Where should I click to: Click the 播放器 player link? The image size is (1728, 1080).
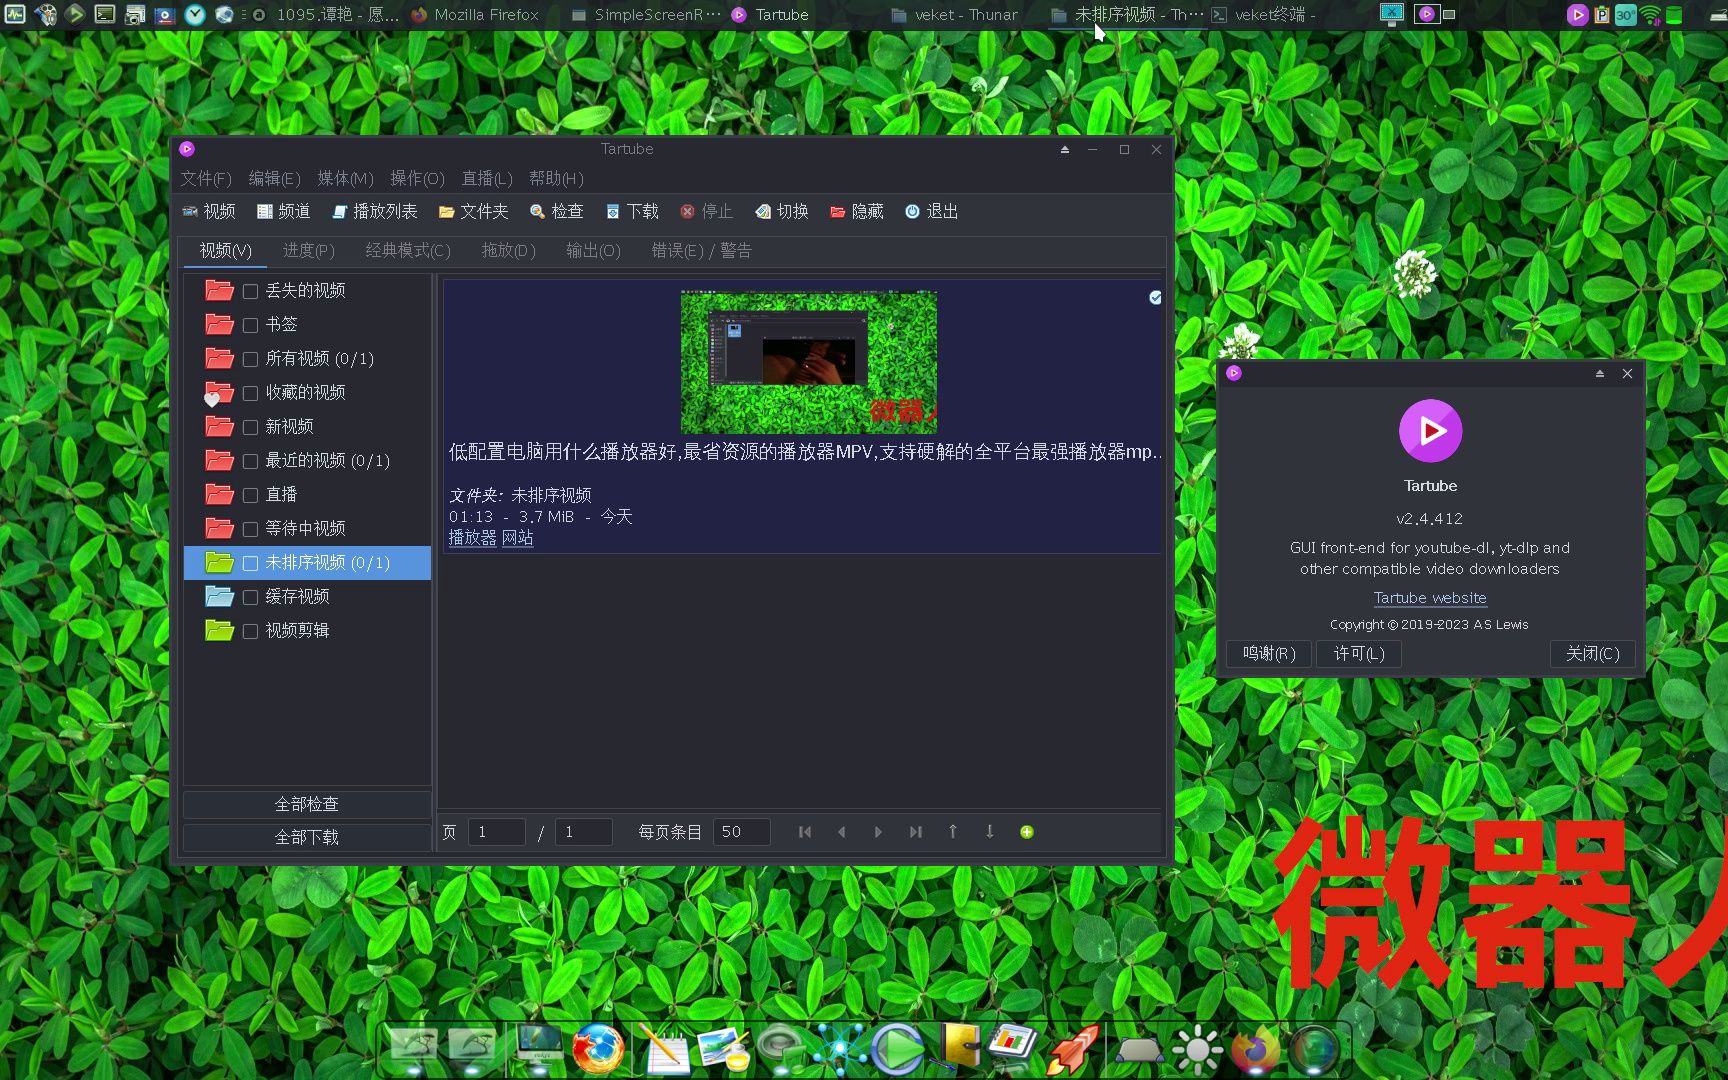point(472,538)
